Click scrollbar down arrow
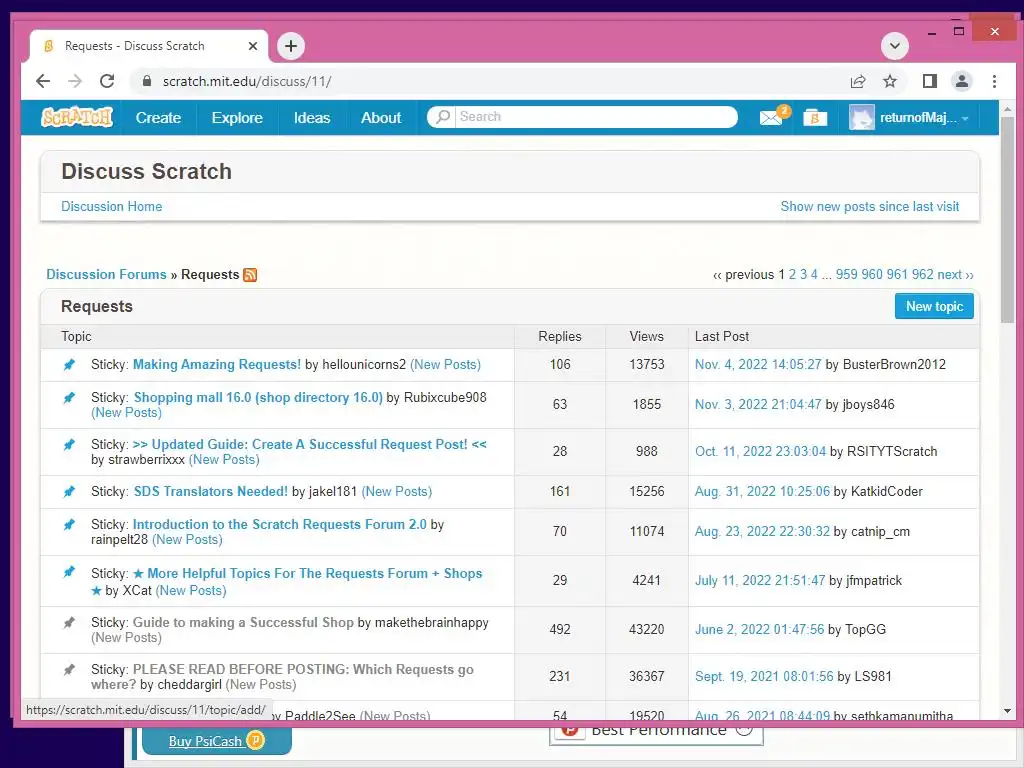This screenshot has height=768, width=1024. [1006, 711]
